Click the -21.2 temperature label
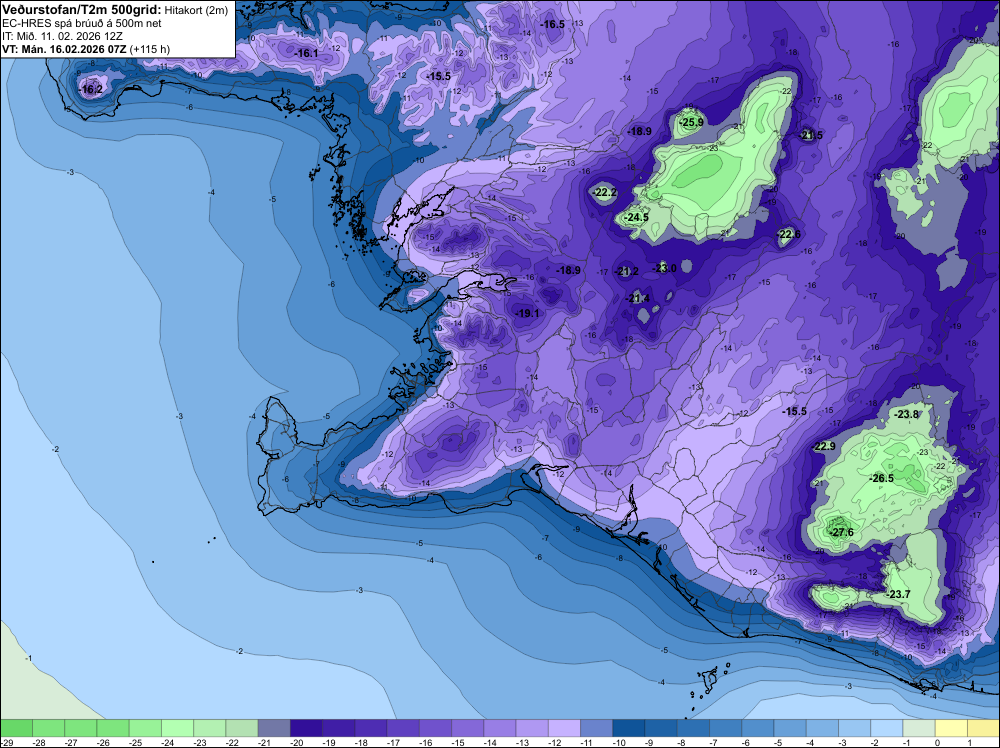This screenshot has height=748, width=1000. 626,272
